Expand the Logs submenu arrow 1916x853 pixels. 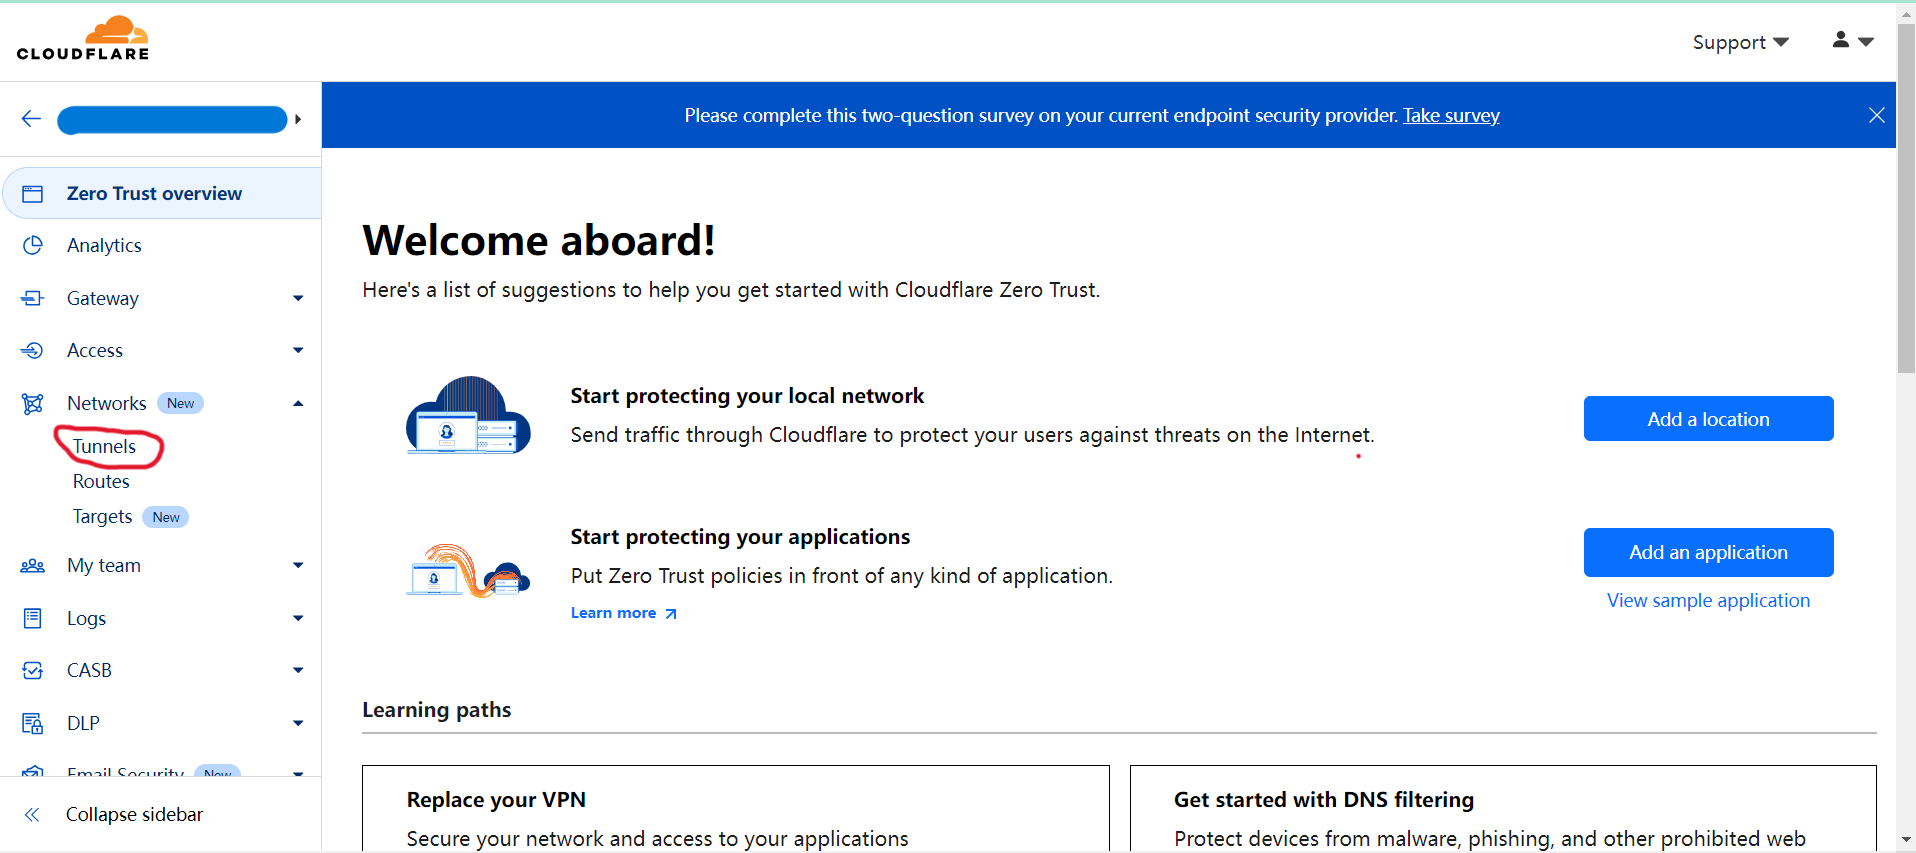pos(298,618)
